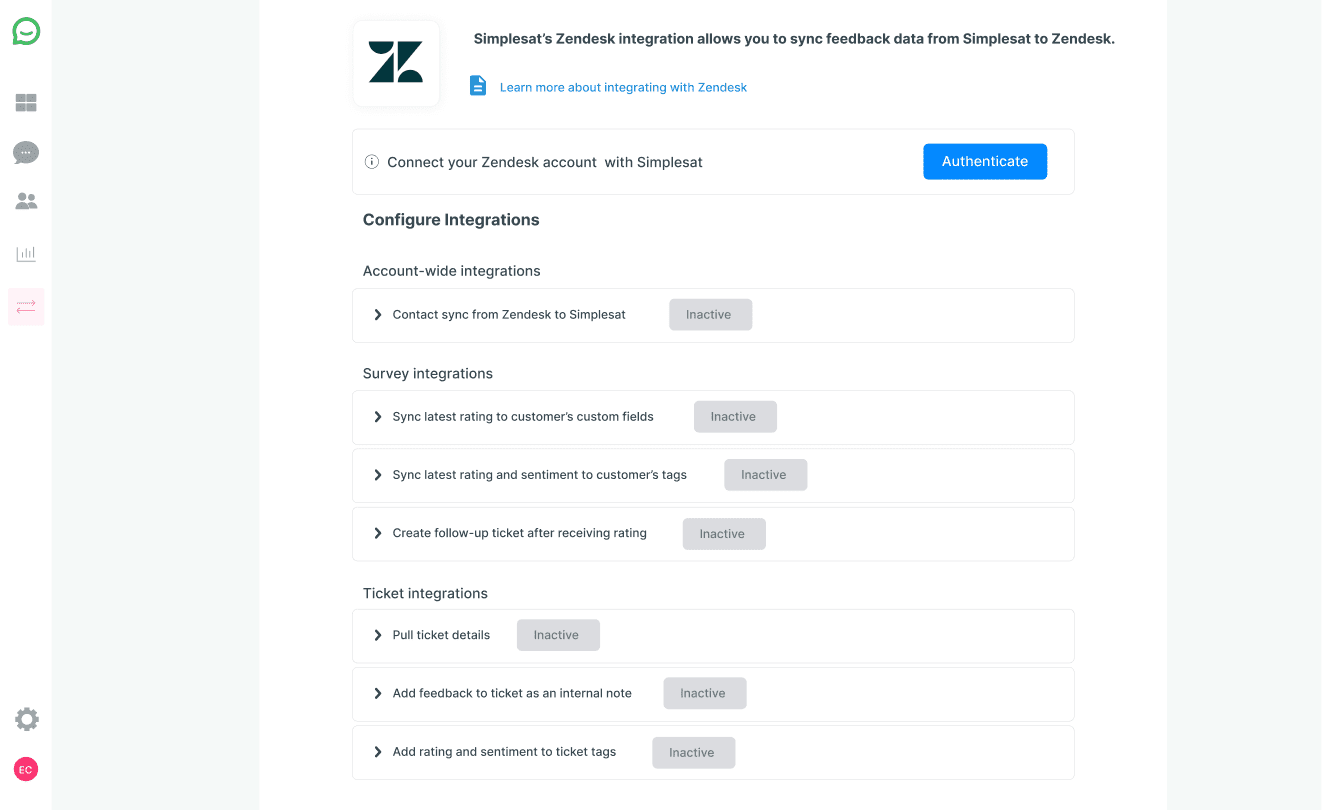
Task: Open Learn more about integrating with Zendesk
Action: pyautogui.click(x=622, y=87)
